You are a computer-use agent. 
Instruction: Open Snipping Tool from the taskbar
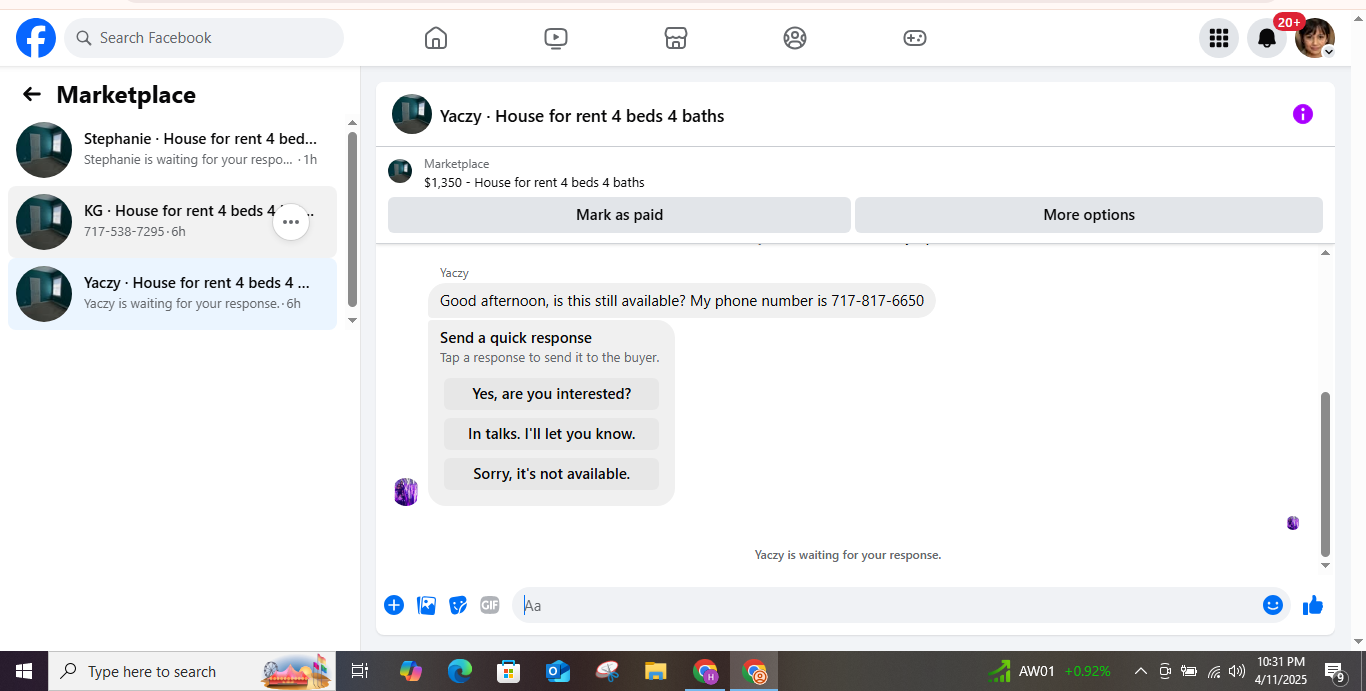point(607,671)
